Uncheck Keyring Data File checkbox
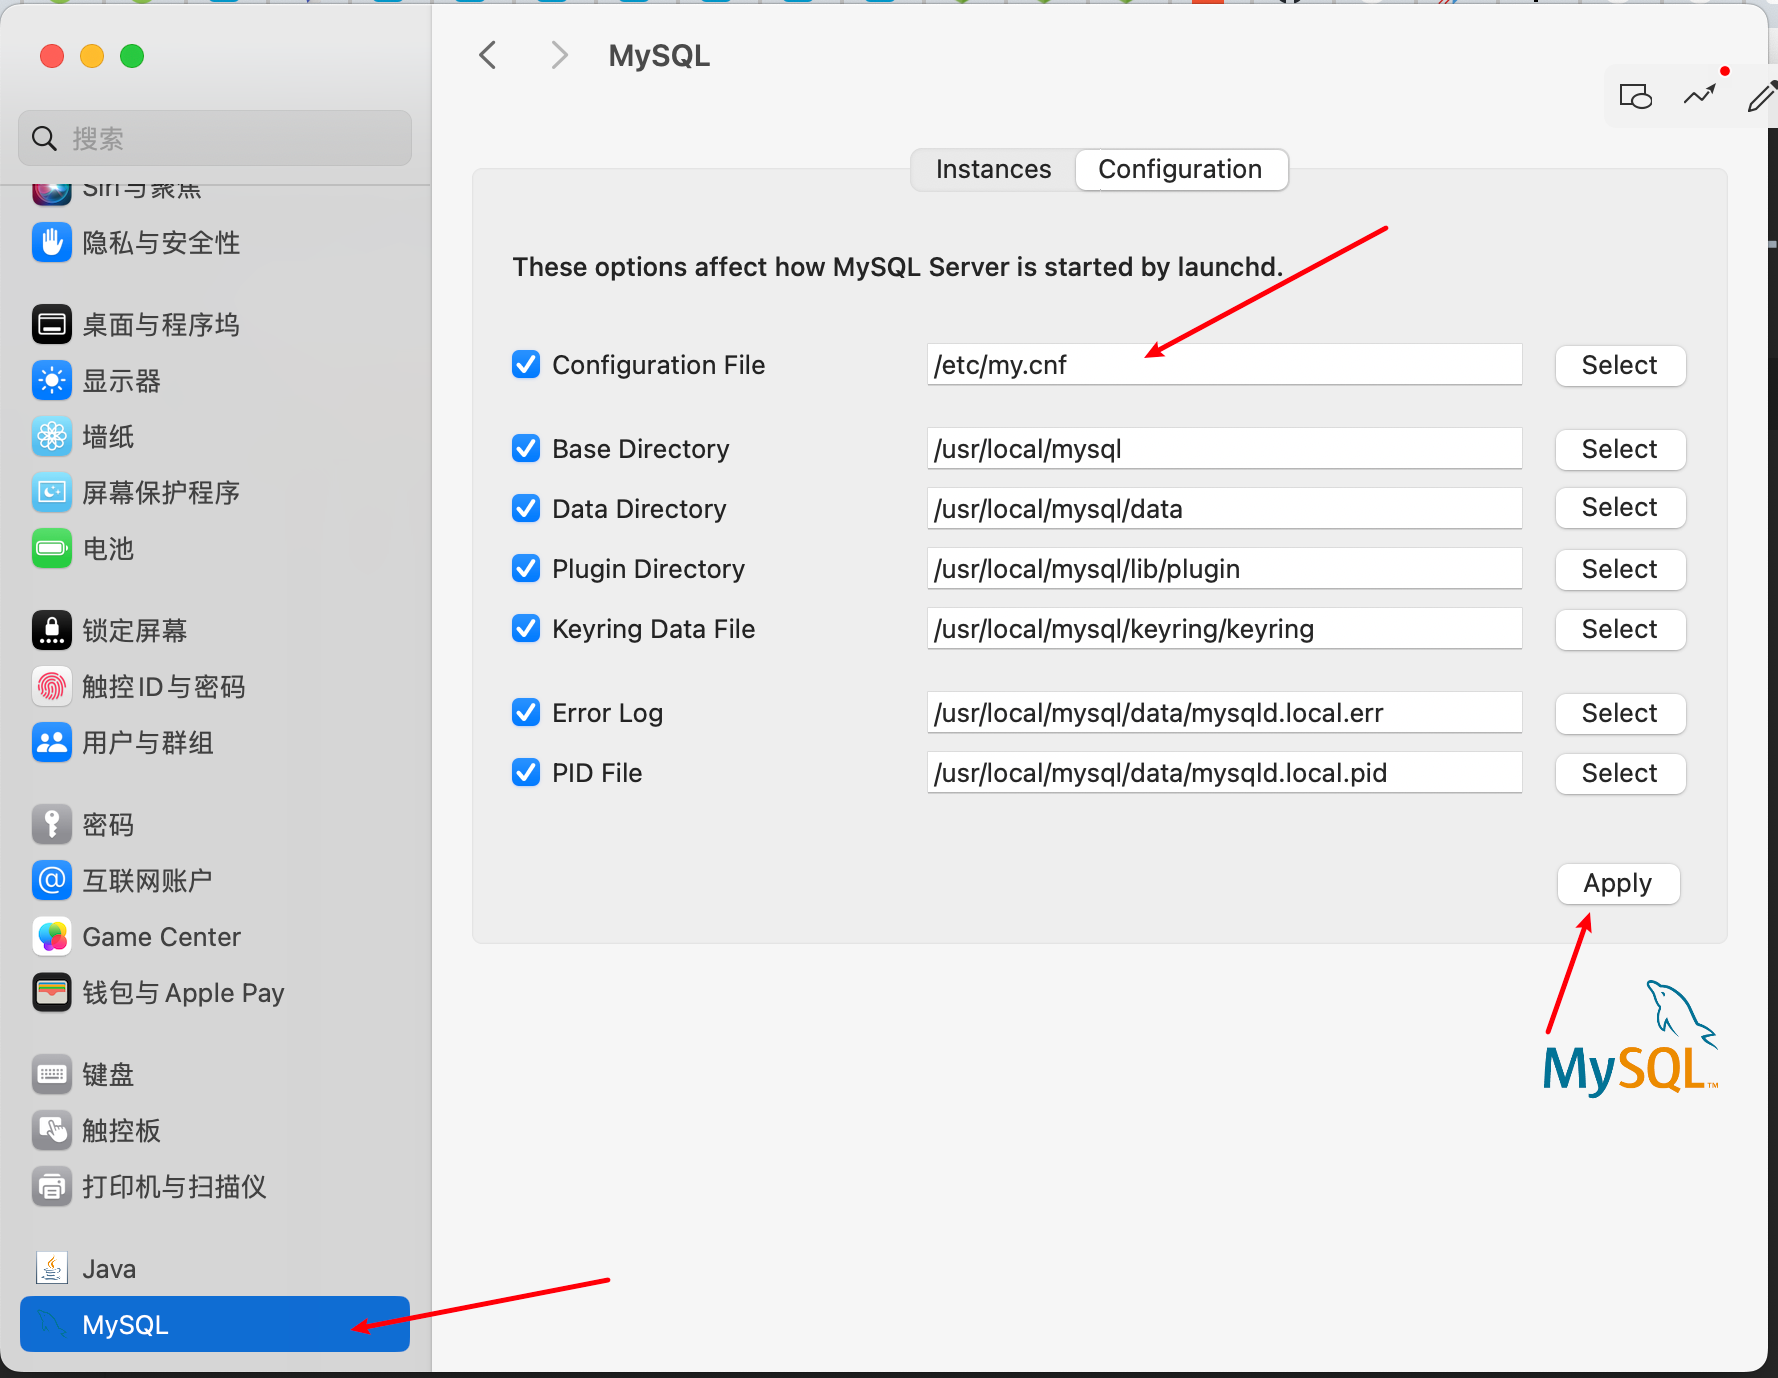1778x1378 pixels. [x=526, y=628]
